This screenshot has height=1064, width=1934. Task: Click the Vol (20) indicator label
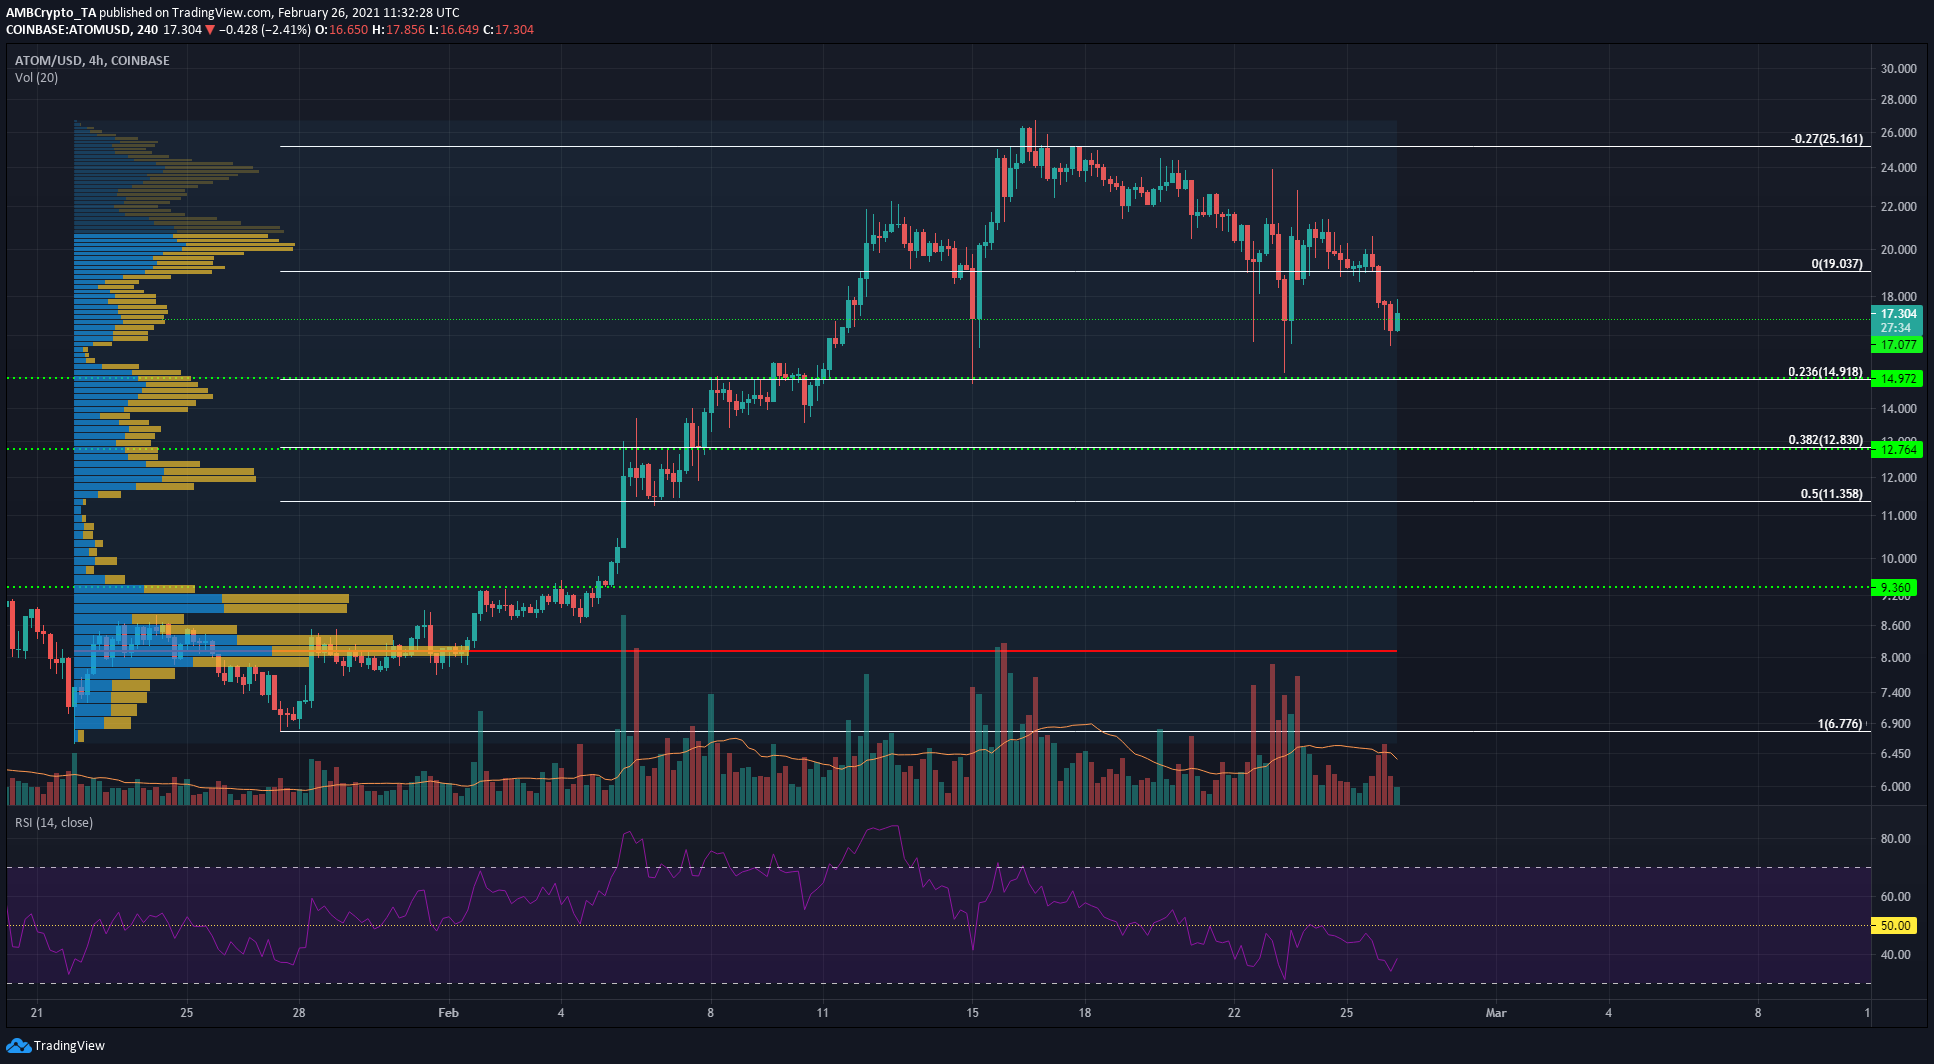point(36,78)
